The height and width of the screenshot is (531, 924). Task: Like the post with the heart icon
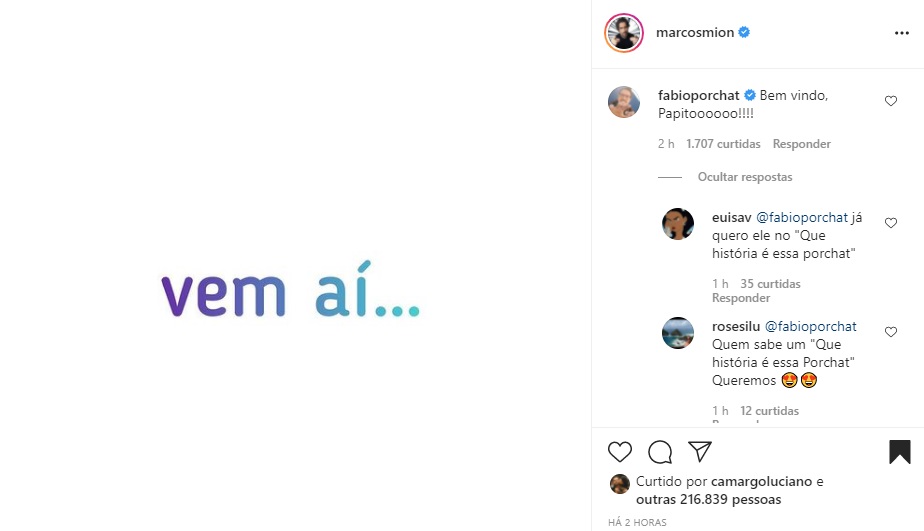tap(620, 452)
